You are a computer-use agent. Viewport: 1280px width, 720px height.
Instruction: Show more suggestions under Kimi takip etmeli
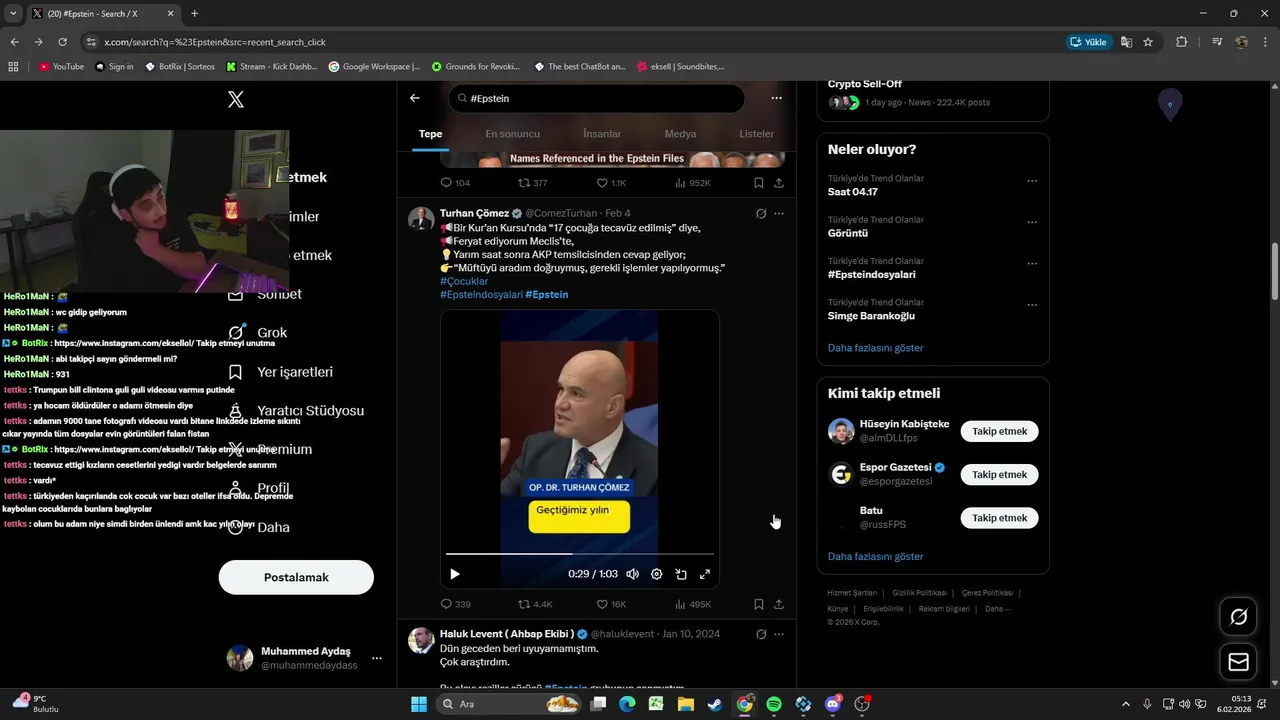[x=876, y=556]
